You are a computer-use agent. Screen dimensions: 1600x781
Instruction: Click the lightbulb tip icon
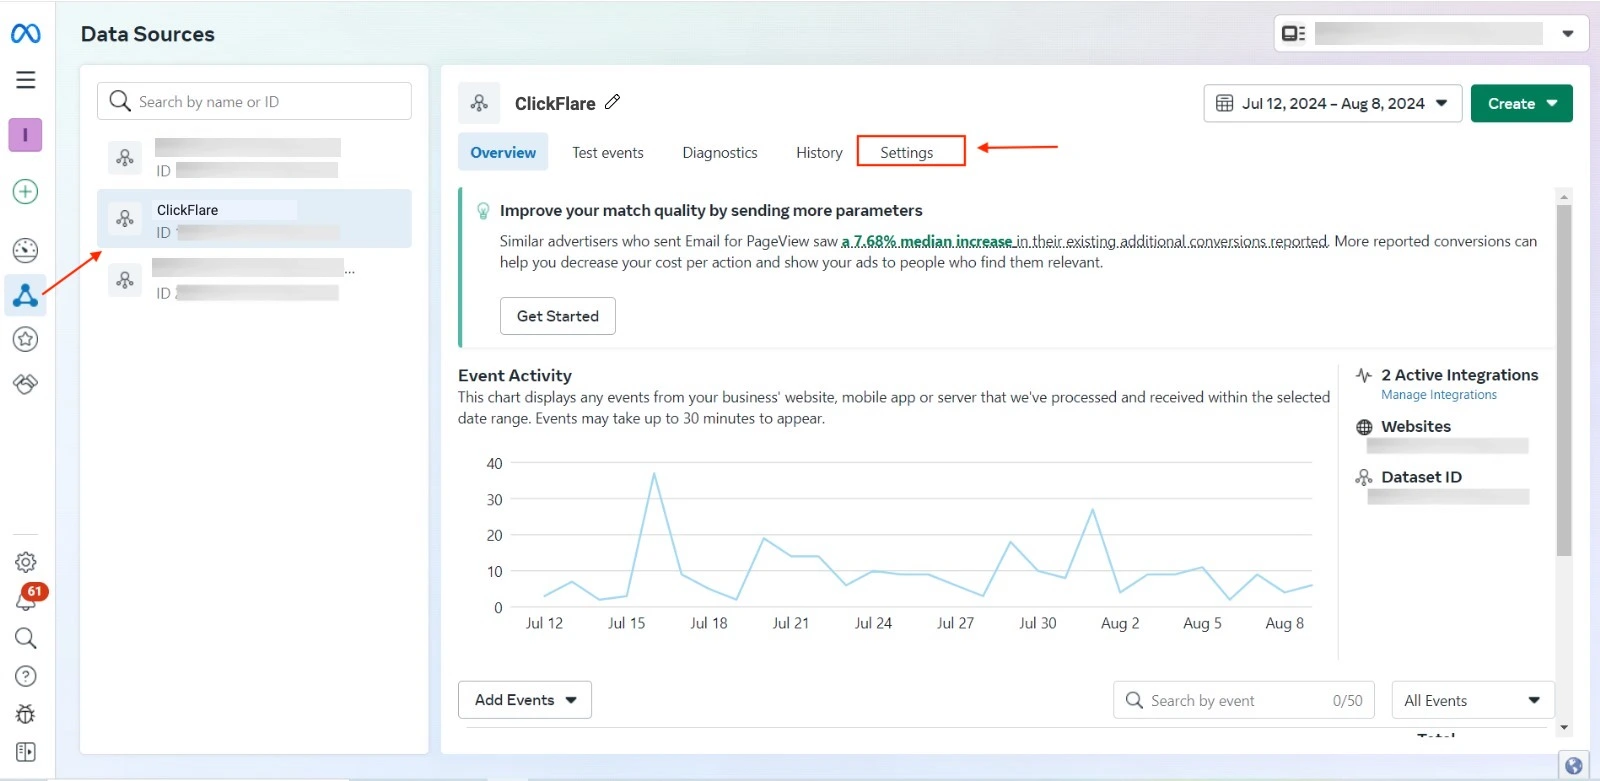click(x=483, y=211)
